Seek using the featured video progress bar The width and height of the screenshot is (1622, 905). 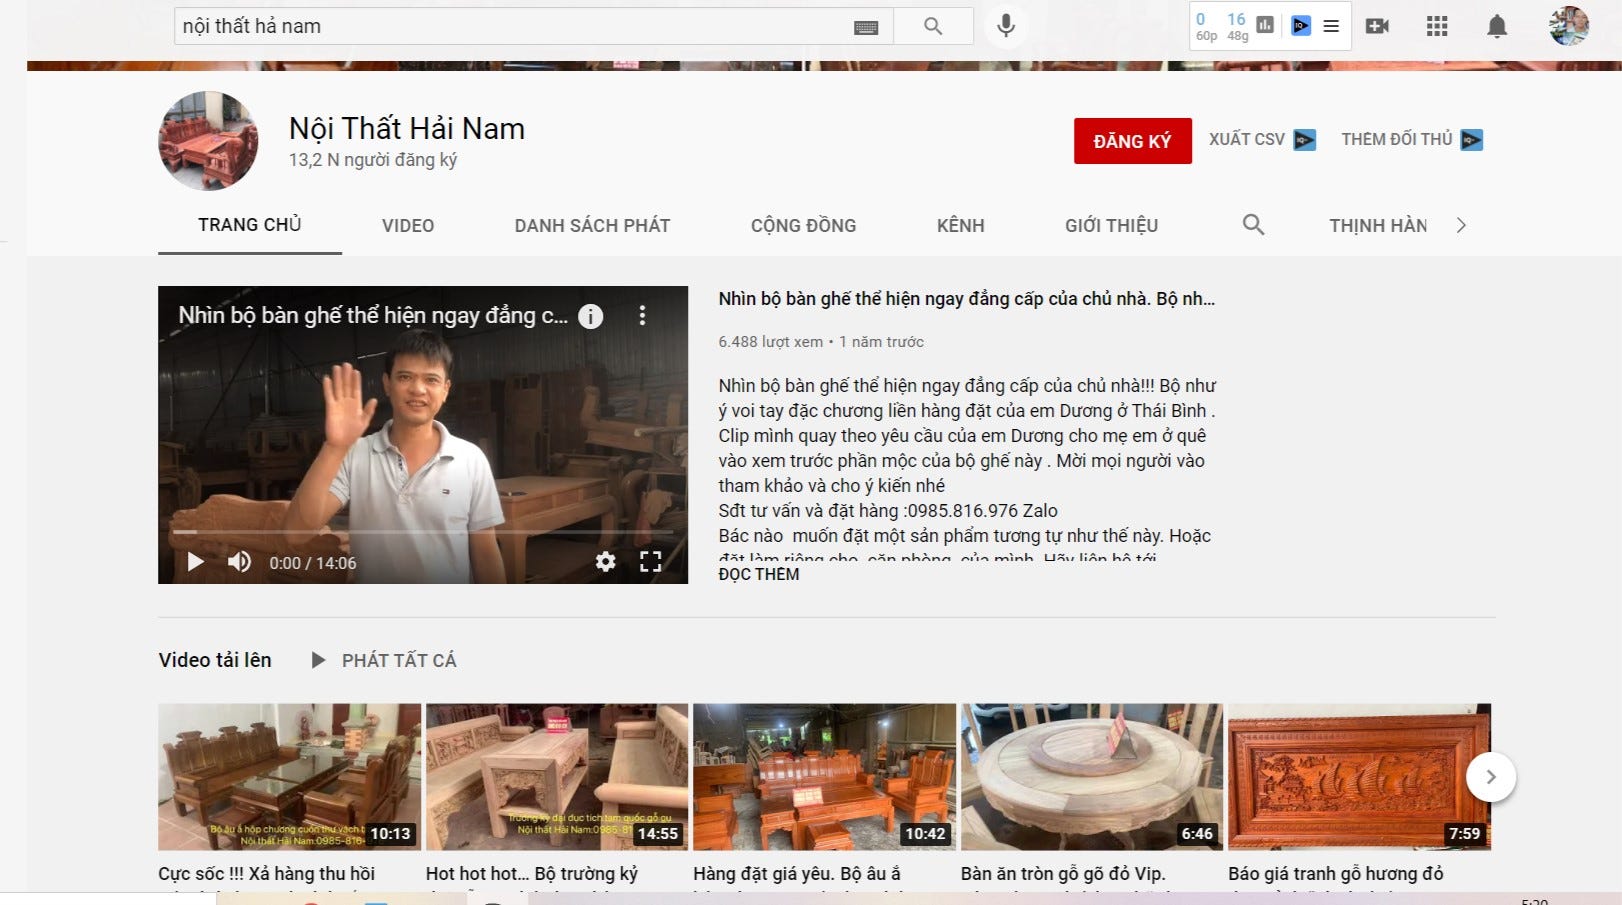(x=423, y=532)
